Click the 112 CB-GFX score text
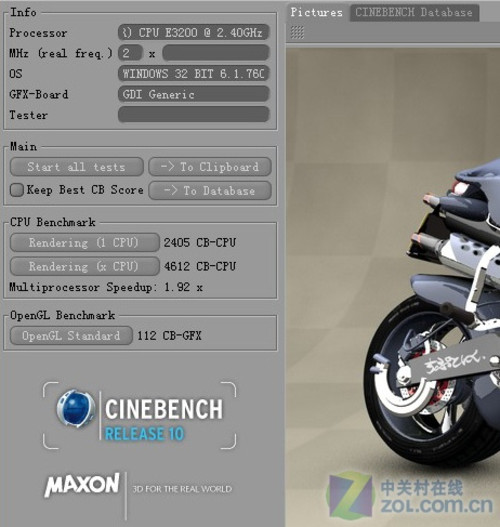Image resolution: width=500 pixels, height=527 pixels. [169, 335]
